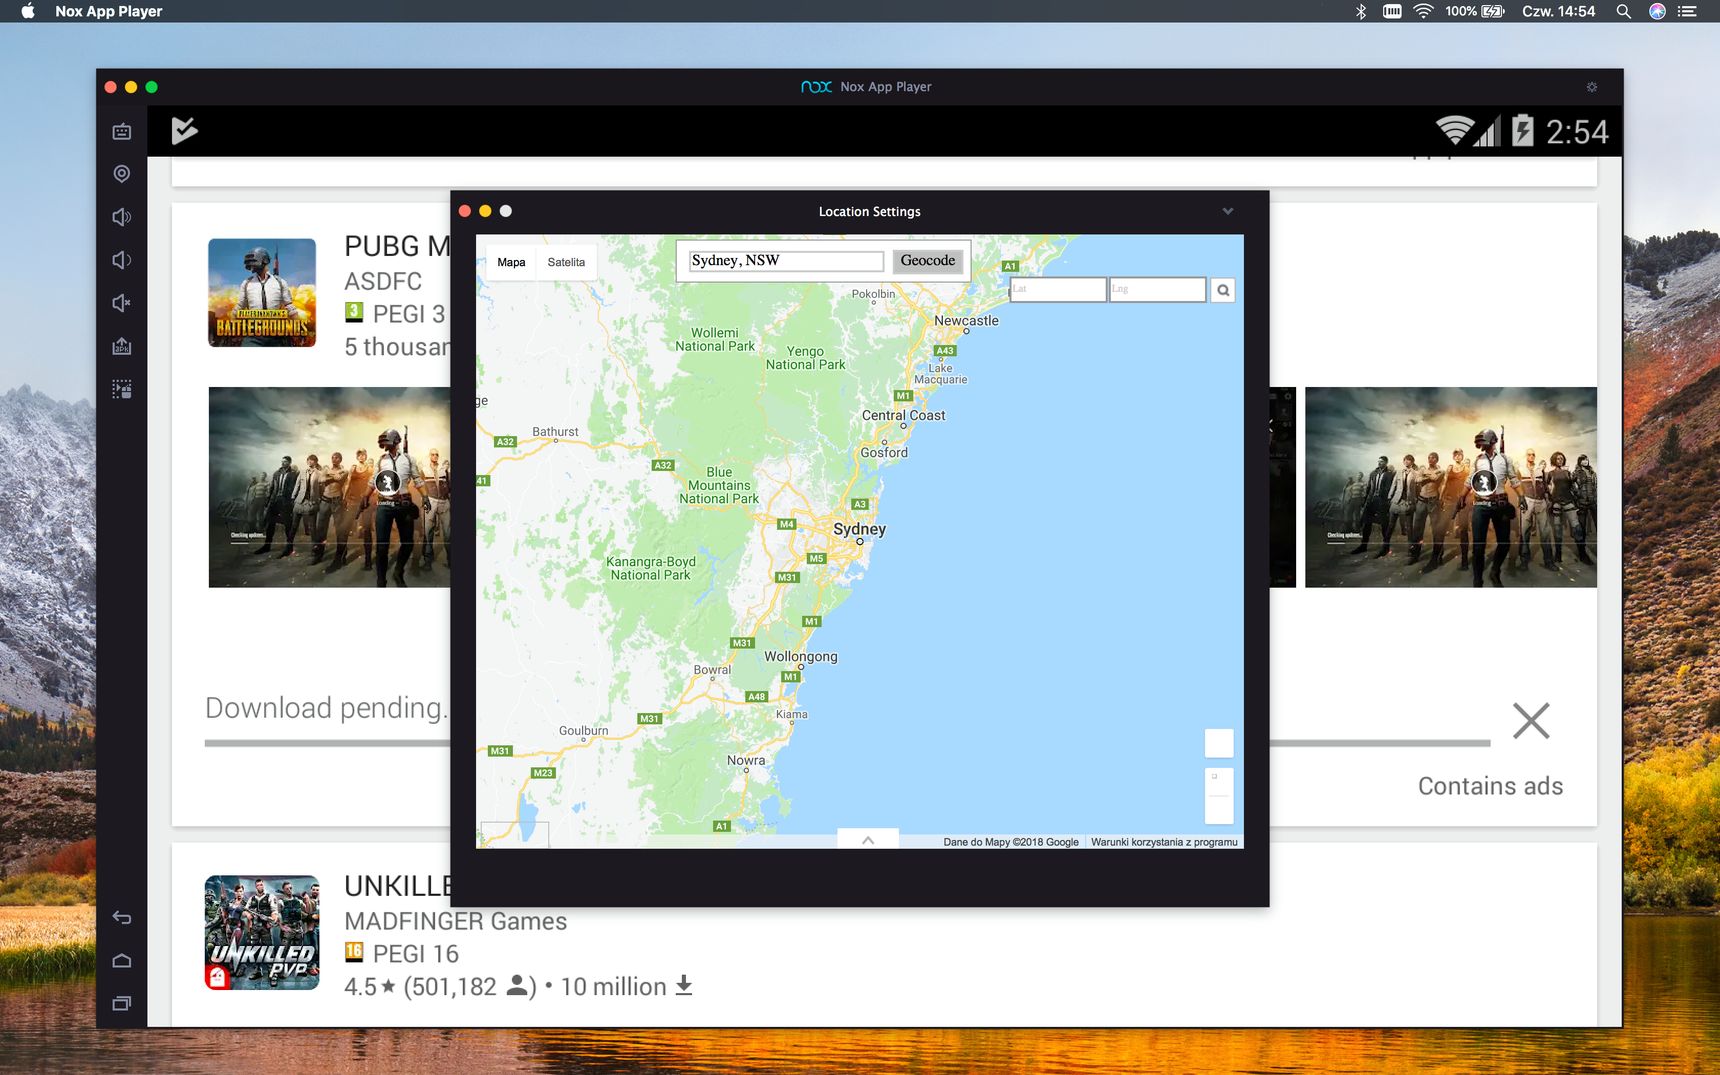Click the right PUBG screenshot thumbnail
Viewport: 1720px width, 1075px height.
click(1450, 487)
